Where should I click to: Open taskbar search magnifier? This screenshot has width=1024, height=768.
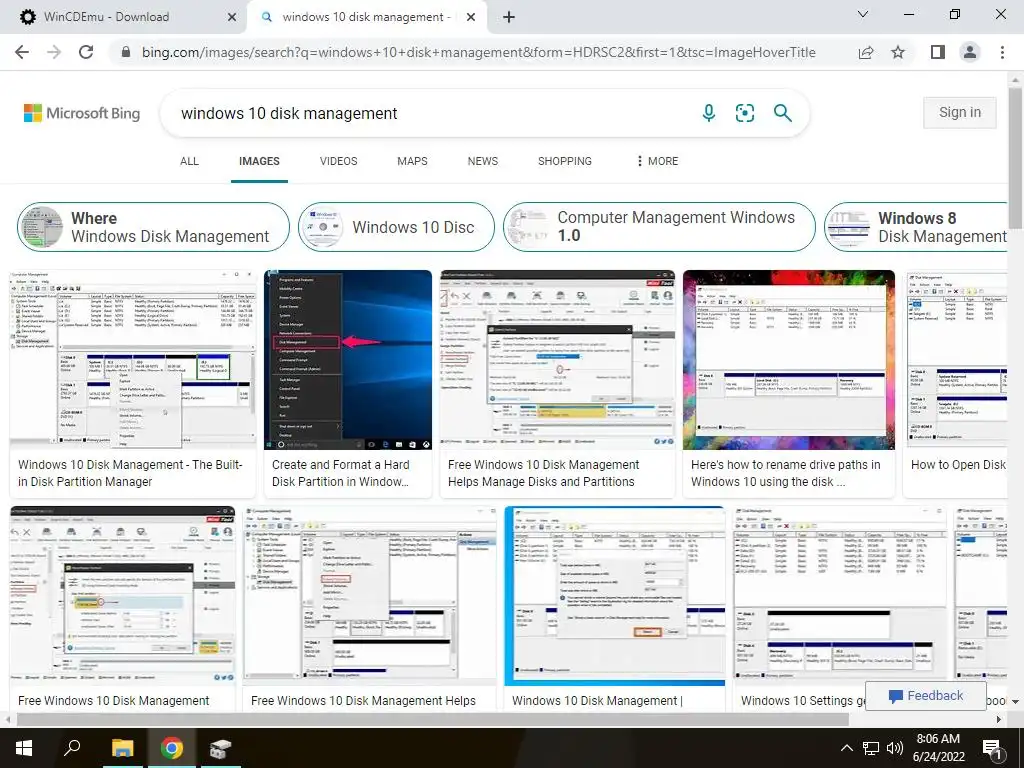[x=72, y=748]
